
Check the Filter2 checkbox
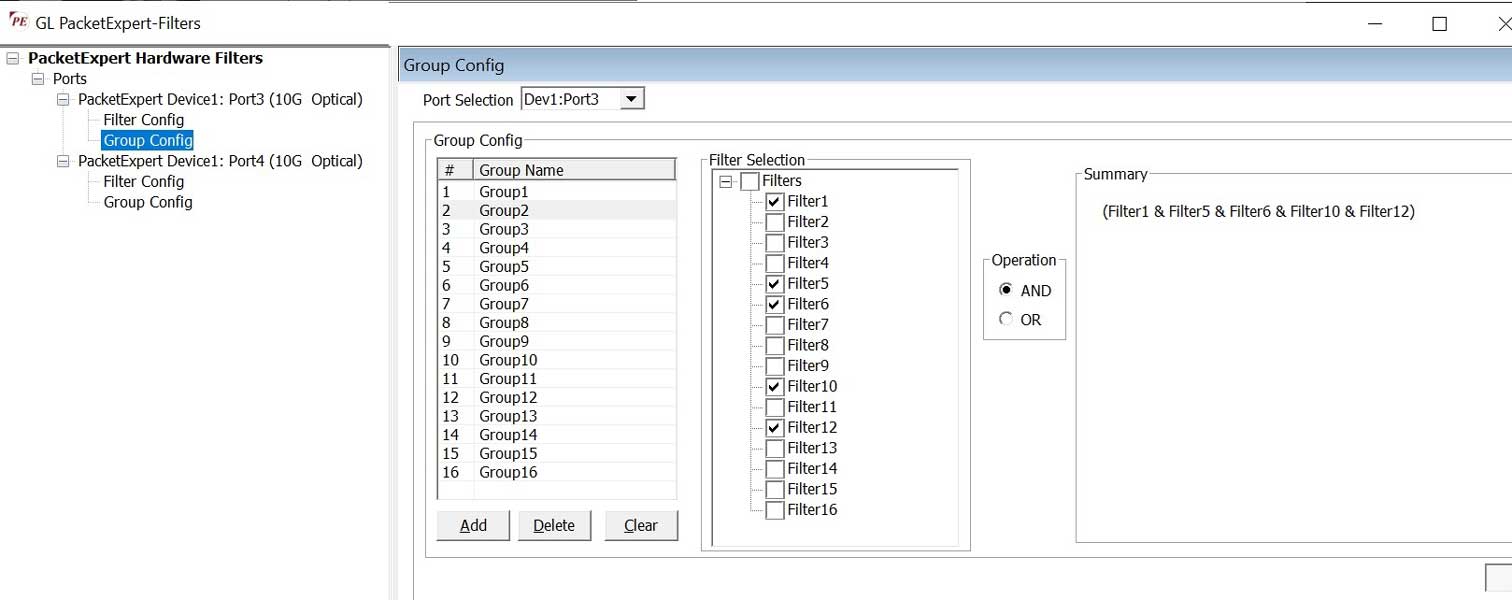point(775,222)
